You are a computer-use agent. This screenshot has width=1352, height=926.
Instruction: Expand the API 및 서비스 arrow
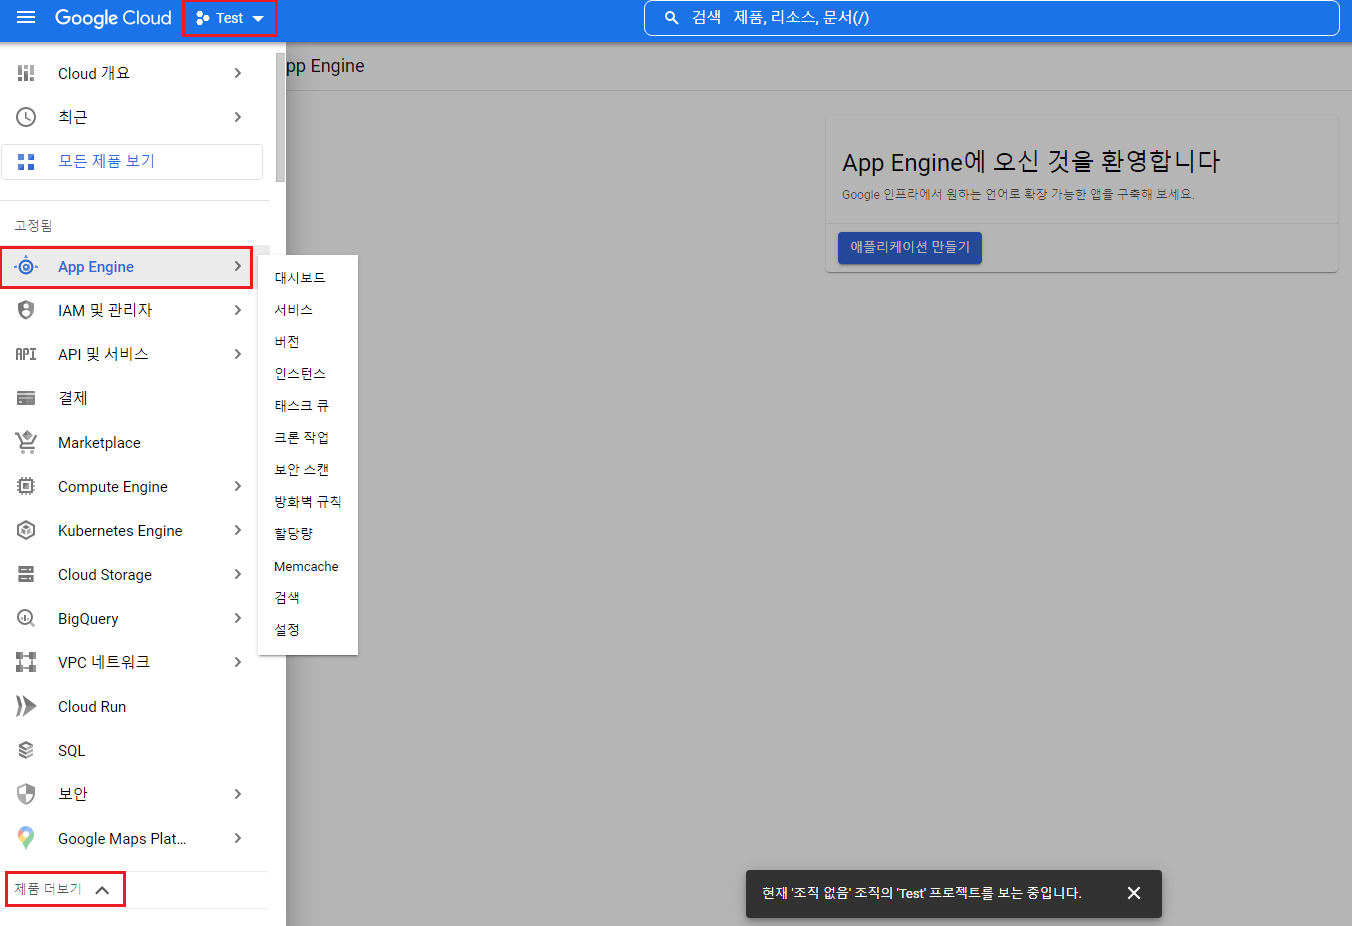pos(237,354)
